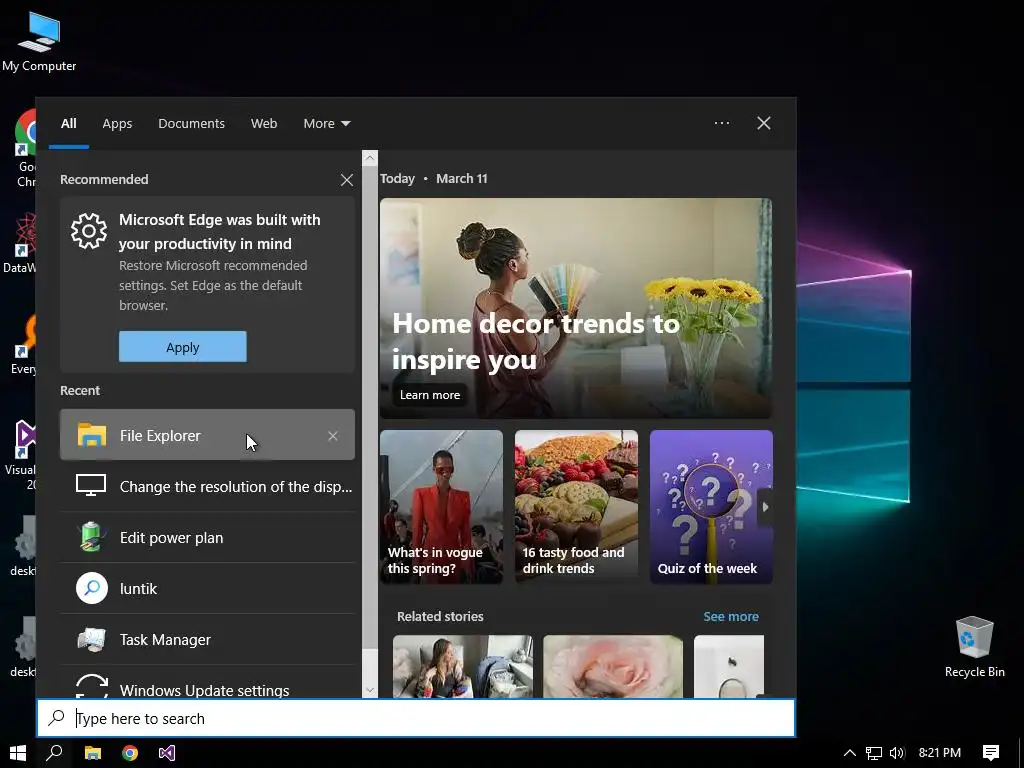Open Task Manager from Recent list
Screen dimensions: 1024x768
[208, 639]
